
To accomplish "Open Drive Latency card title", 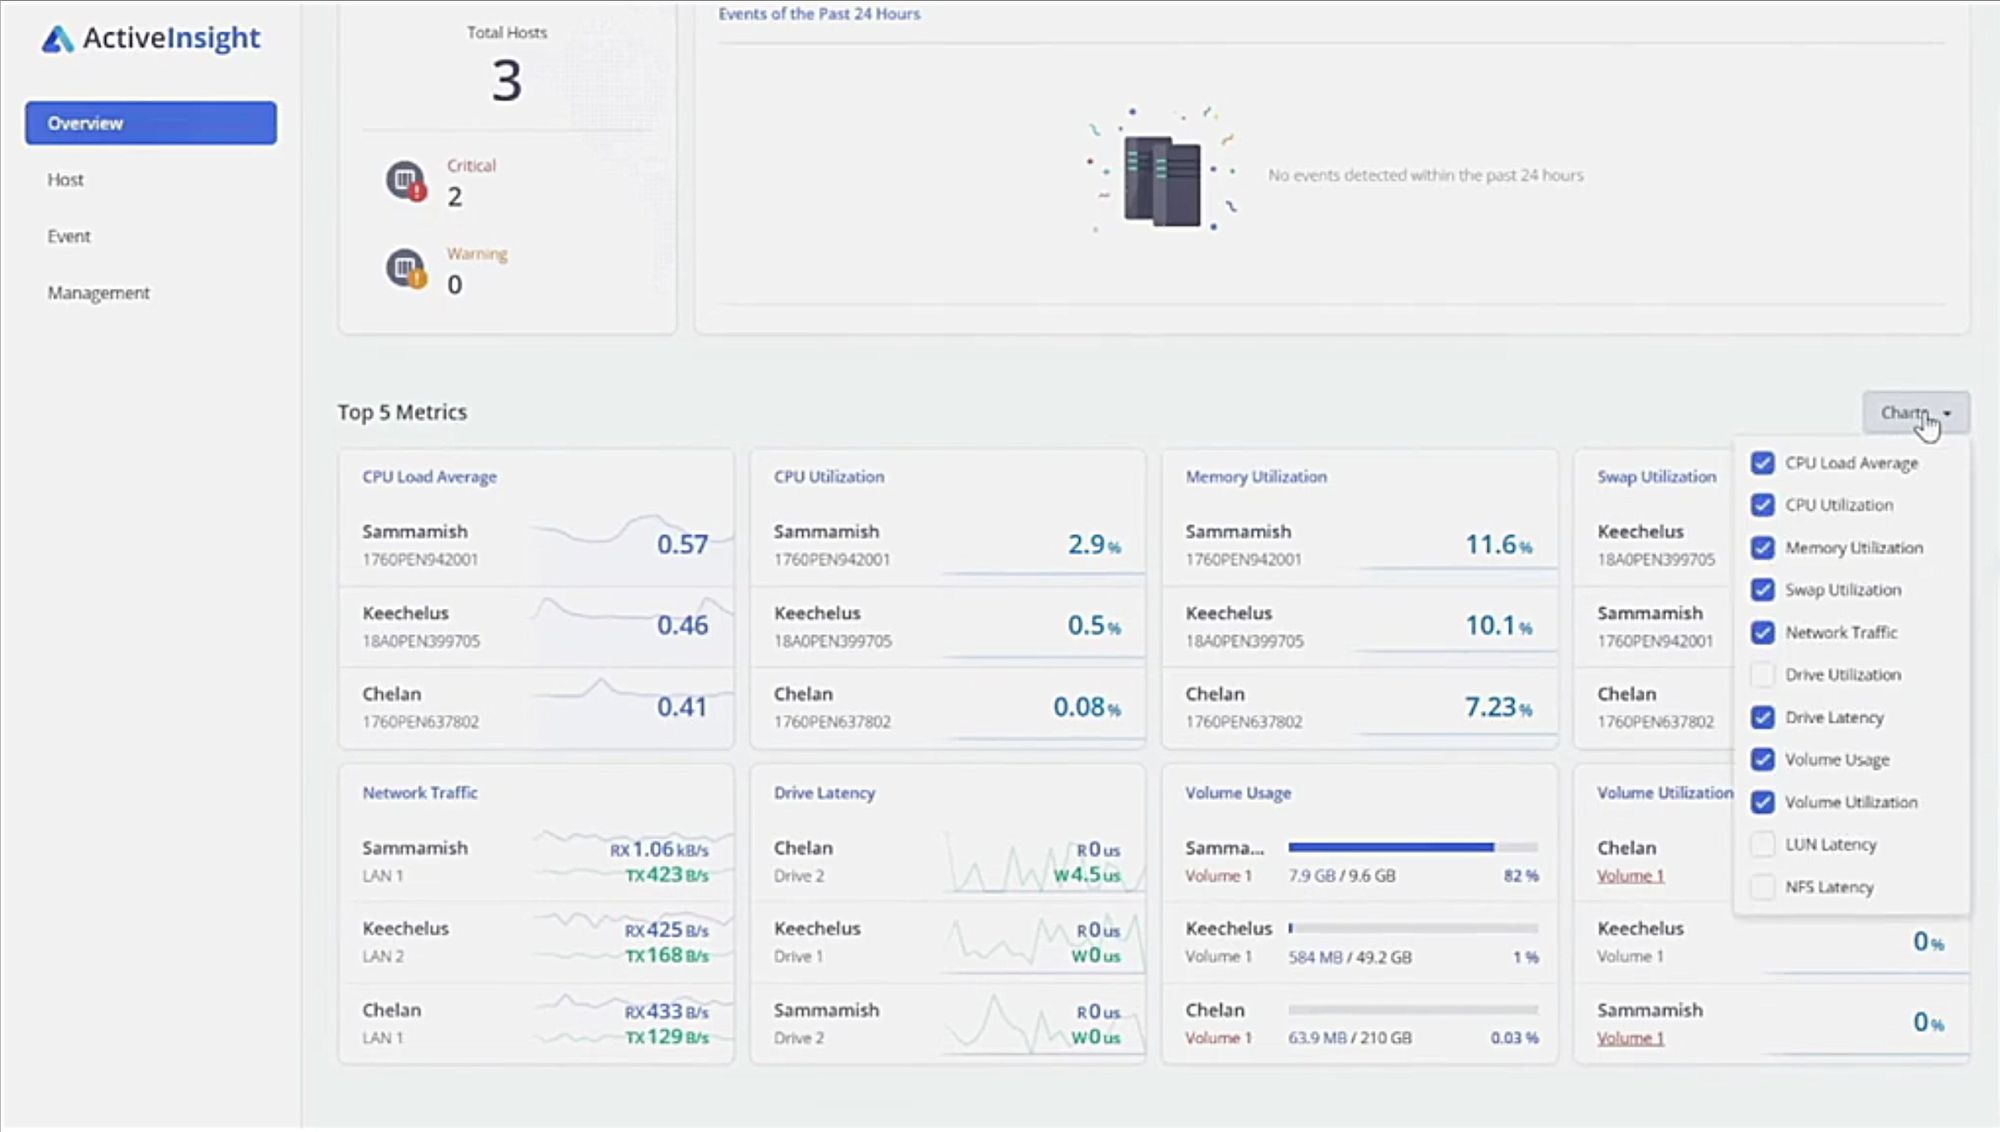I will [824, 793].
